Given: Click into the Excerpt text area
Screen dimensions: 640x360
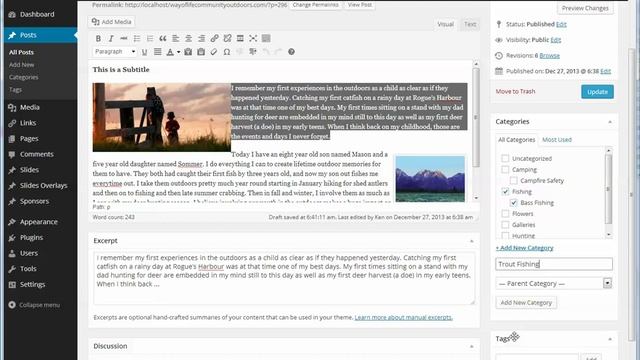Looking at the screenshot, I should [x=284, y=278].
